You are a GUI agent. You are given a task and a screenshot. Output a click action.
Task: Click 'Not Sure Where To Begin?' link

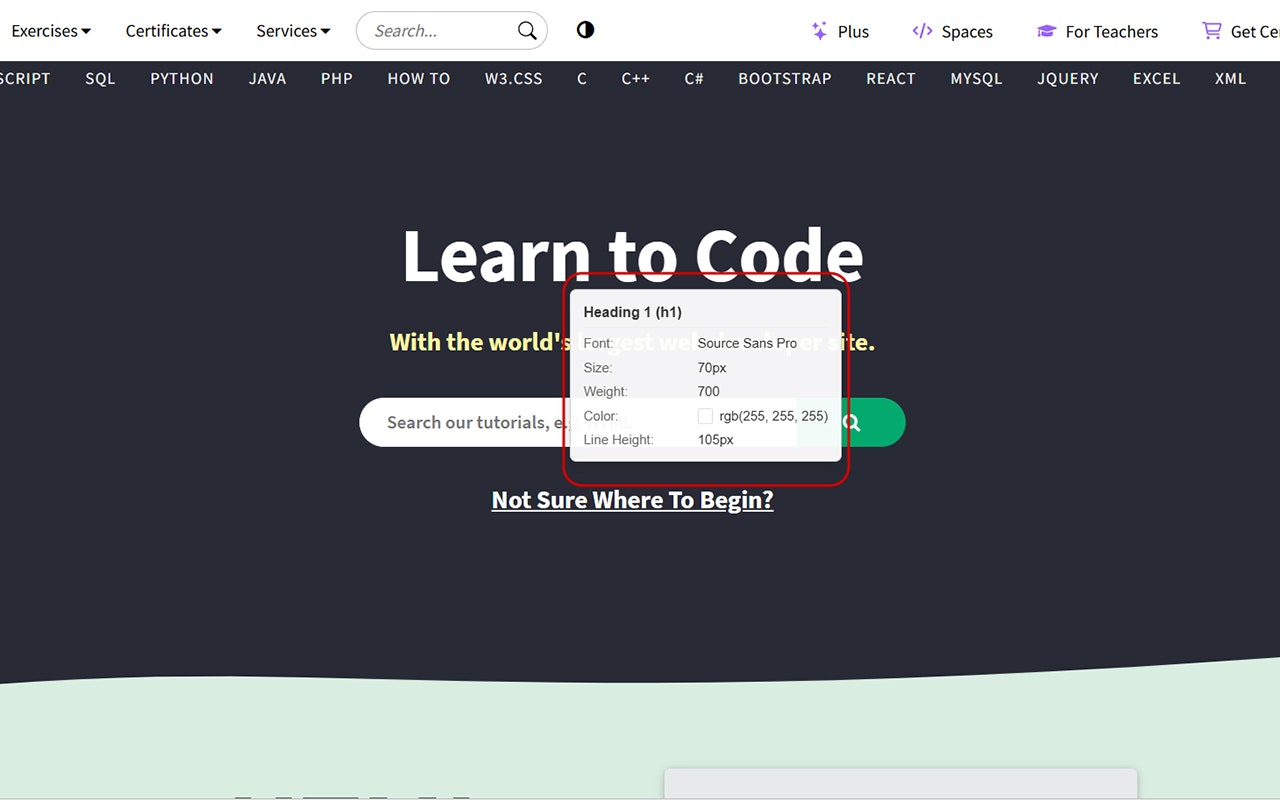633,500
